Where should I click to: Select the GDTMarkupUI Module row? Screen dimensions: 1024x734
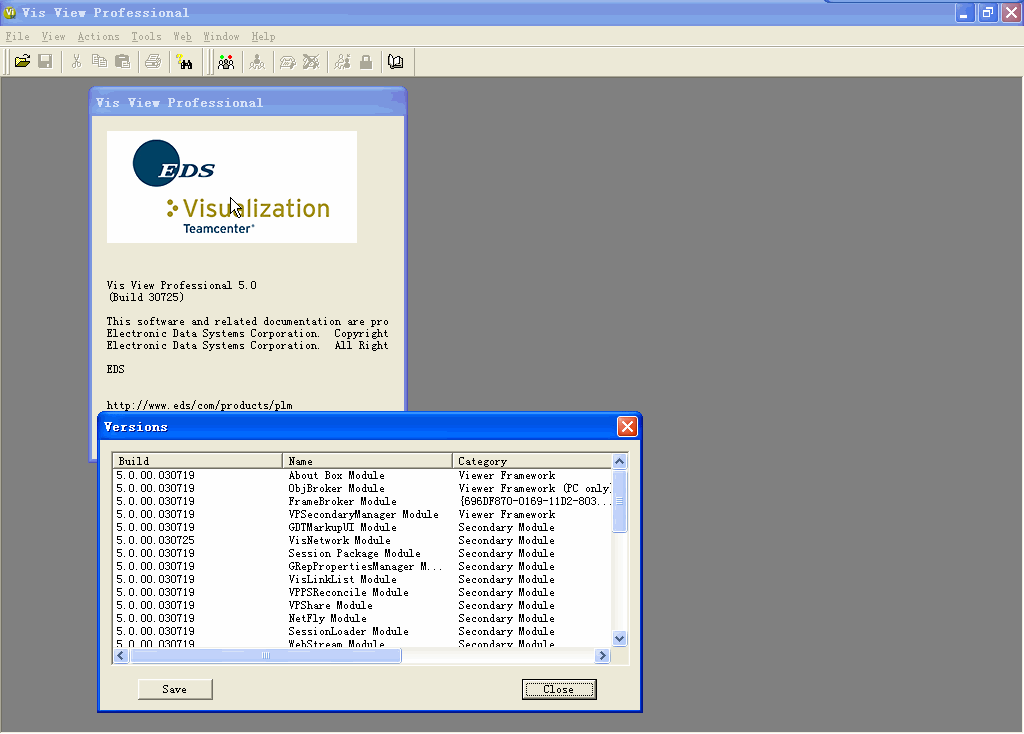[x=362, y=528]
